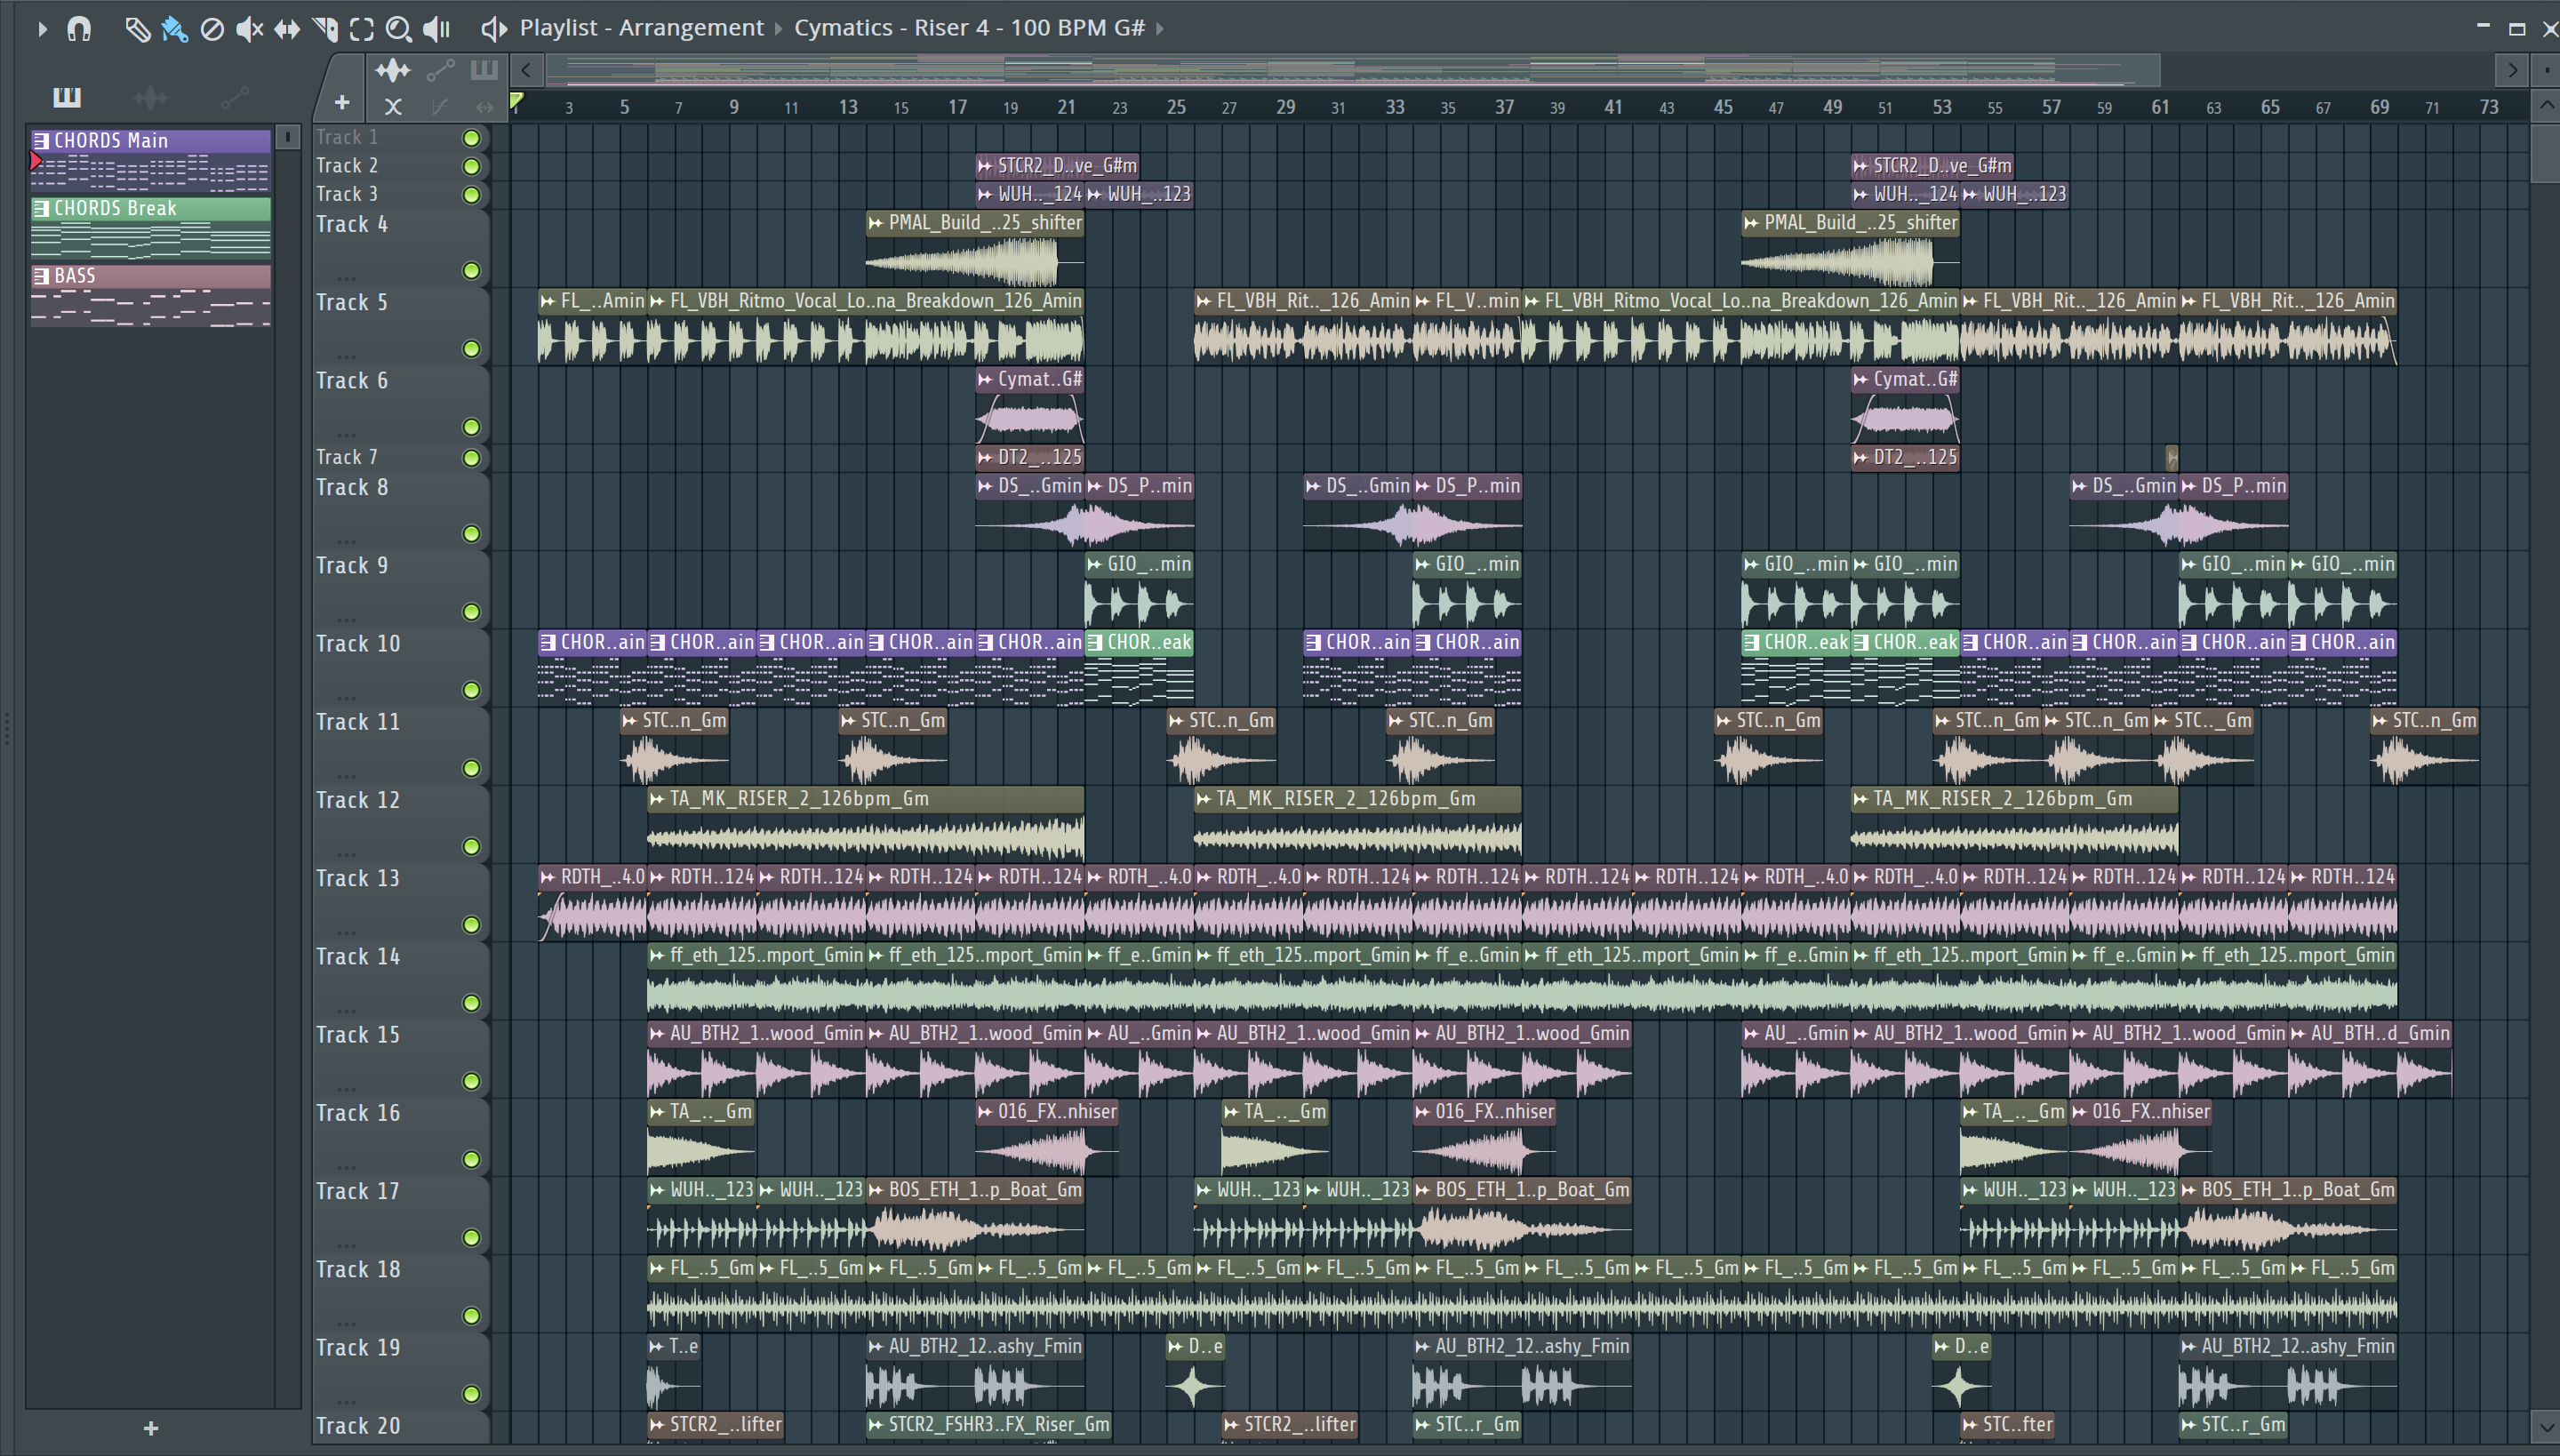Open the Playlist - Arrangement dropdown

tap(641, 28)
